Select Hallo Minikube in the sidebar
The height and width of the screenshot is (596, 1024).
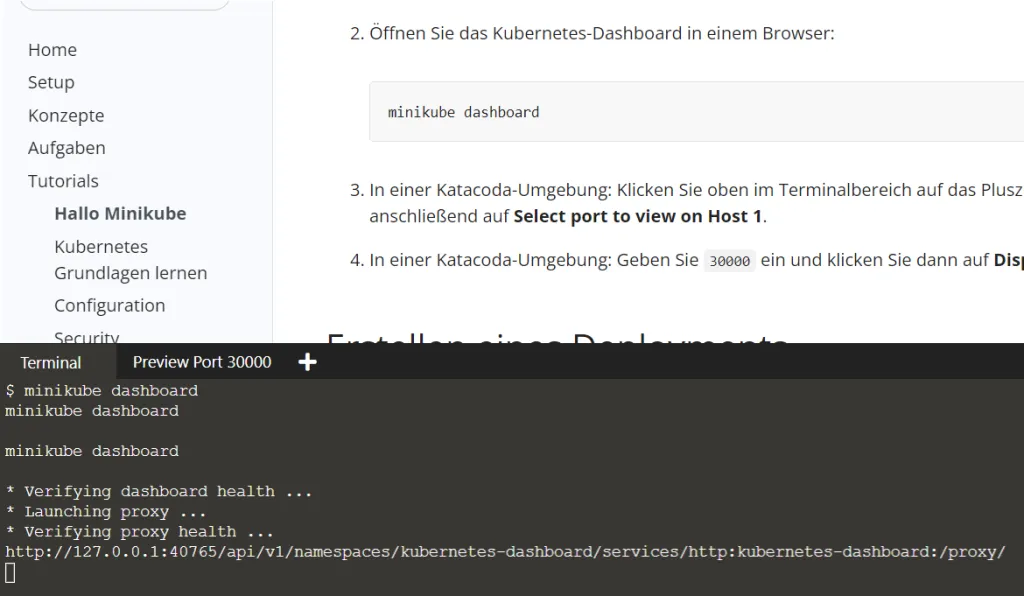[120, 213]
